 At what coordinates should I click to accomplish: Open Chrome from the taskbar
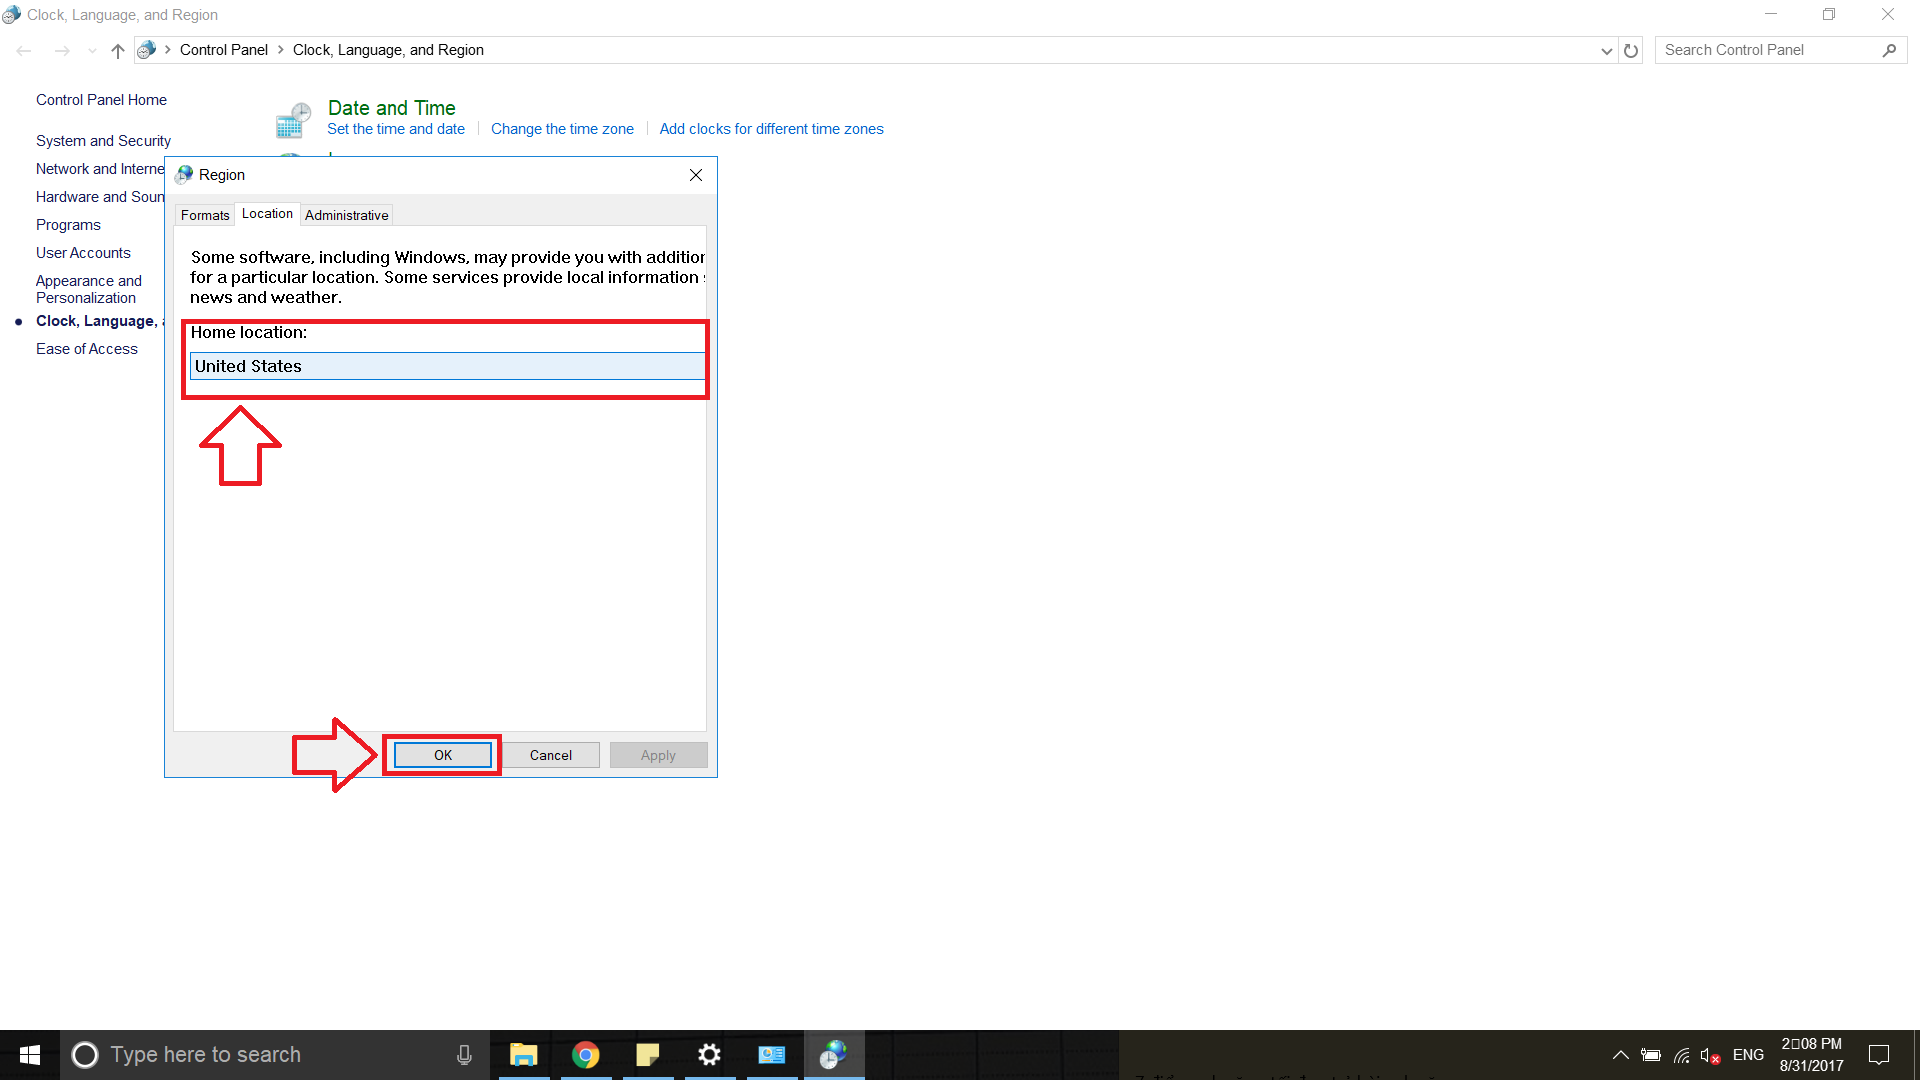click(x=586, y=1055)
